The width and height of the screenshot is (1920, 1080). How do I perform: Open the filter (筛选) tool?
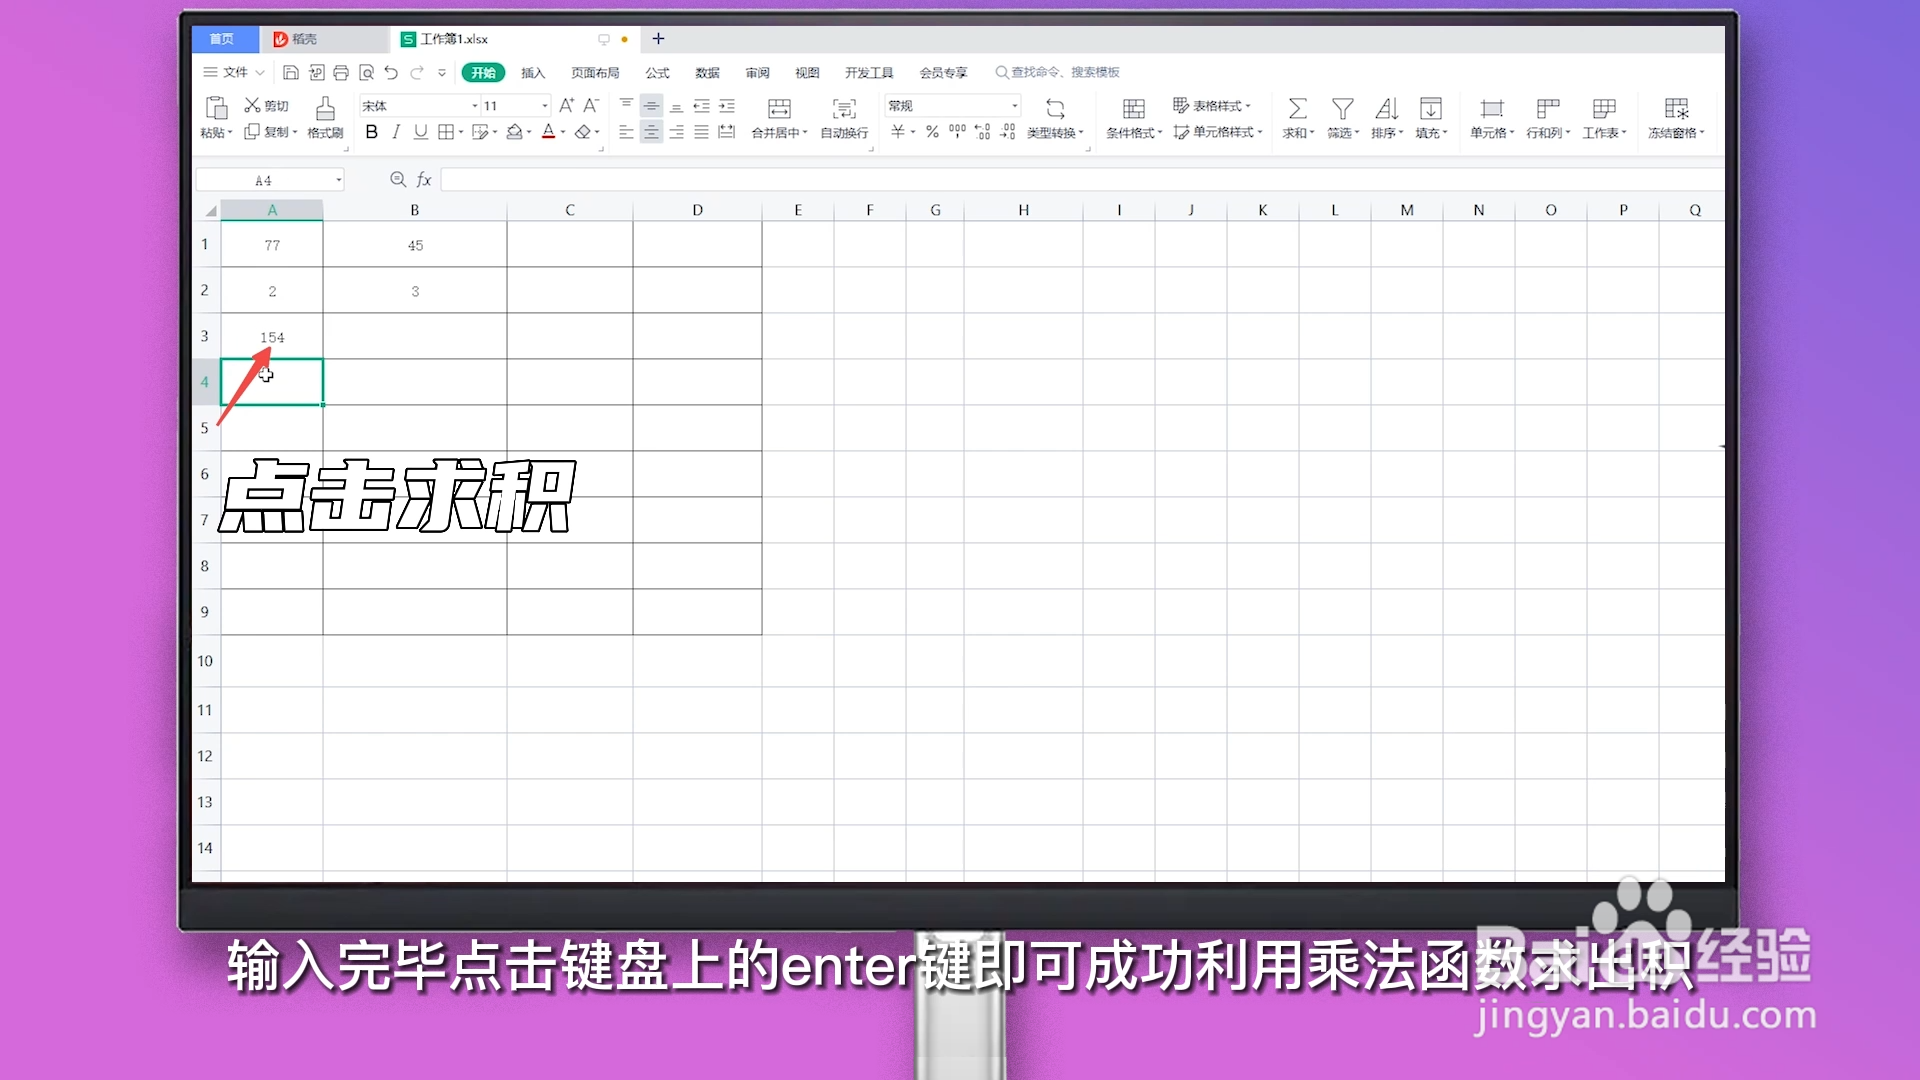point(1342,110)
